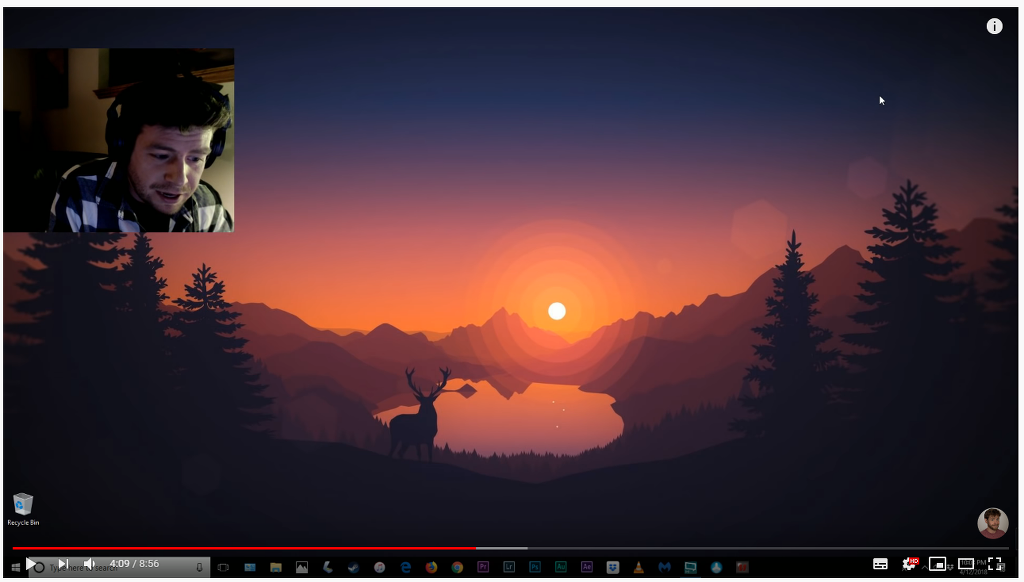The width and height of the screenshot is (1024, 582).
Task: Open Adobe Premiere Pro from the taskbar
Action: click(x=483, y=567)
